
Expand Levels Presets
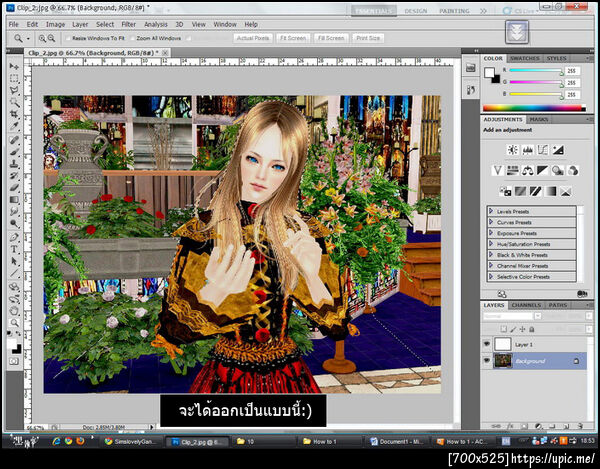click(491, 211)
